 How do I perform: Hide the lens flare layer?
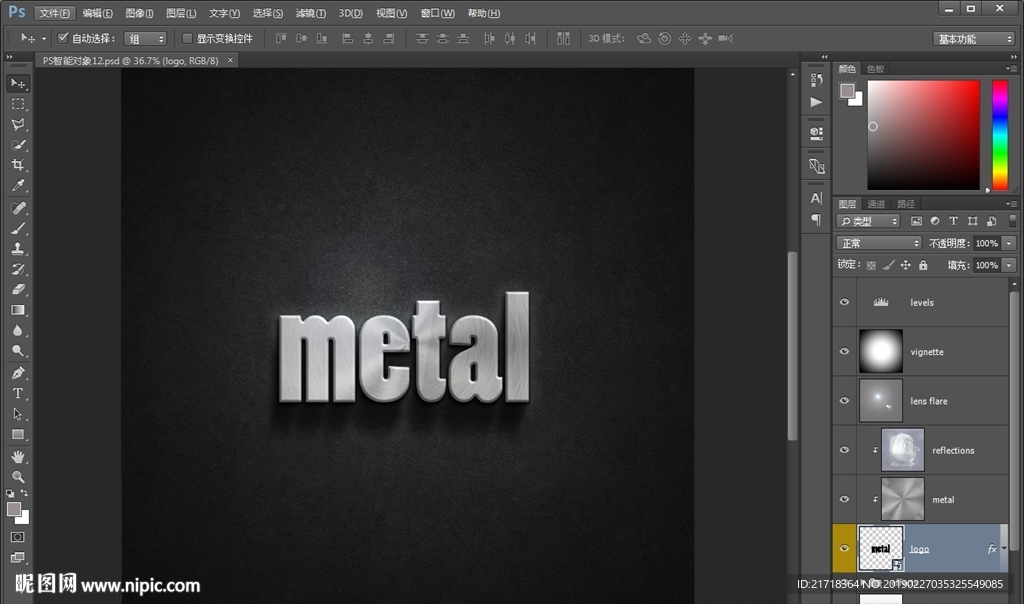(x=844, y=401)
